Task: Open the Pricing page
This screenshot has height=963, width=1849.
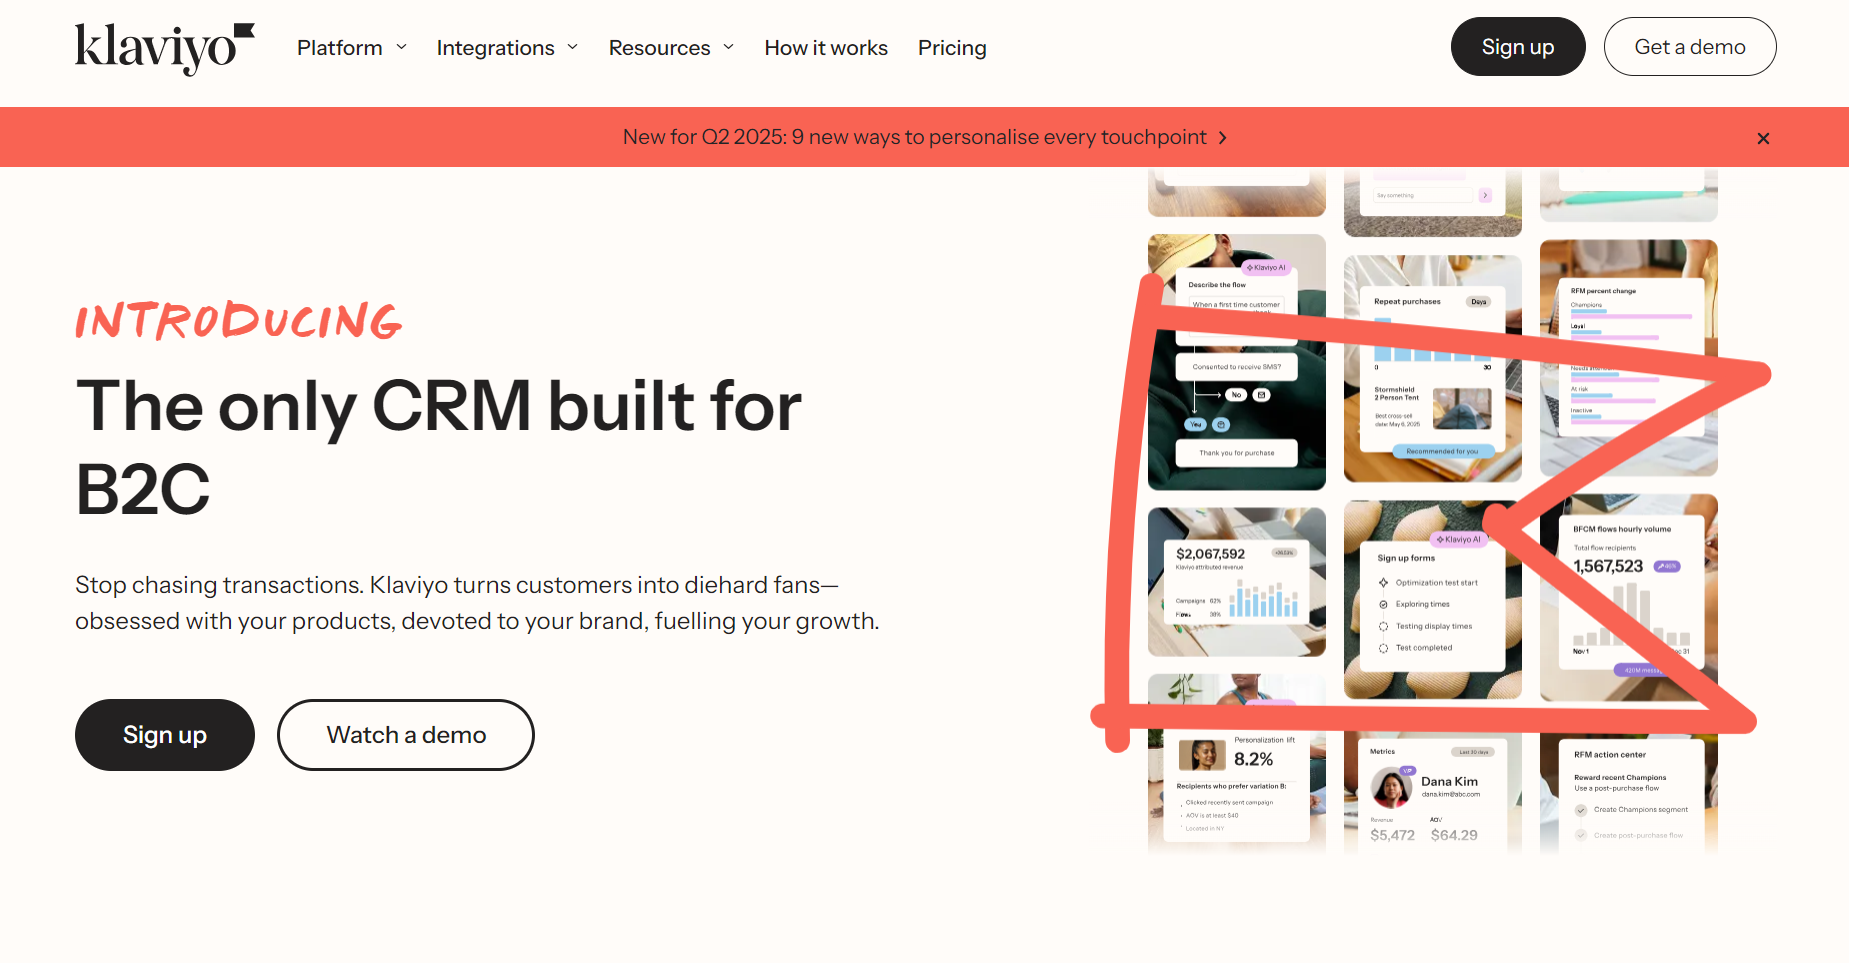Action: point(952,48)
